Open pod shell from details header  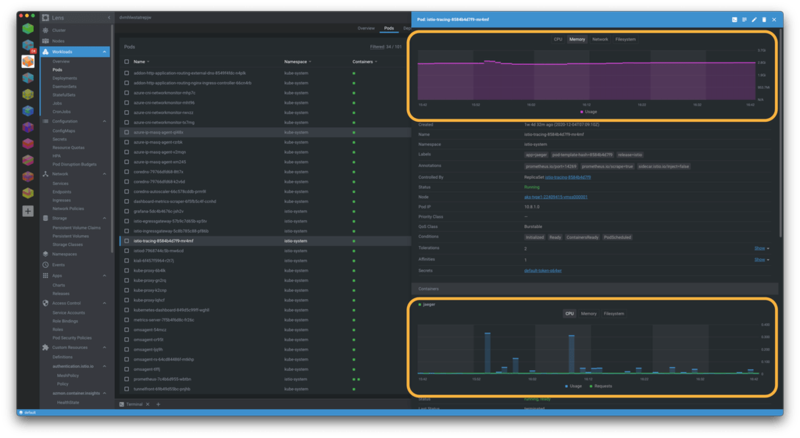pos(734,19)
